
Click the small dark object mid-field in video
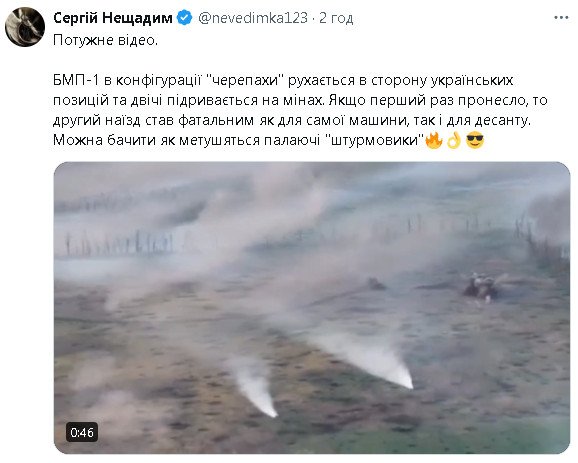click(376, 284)
